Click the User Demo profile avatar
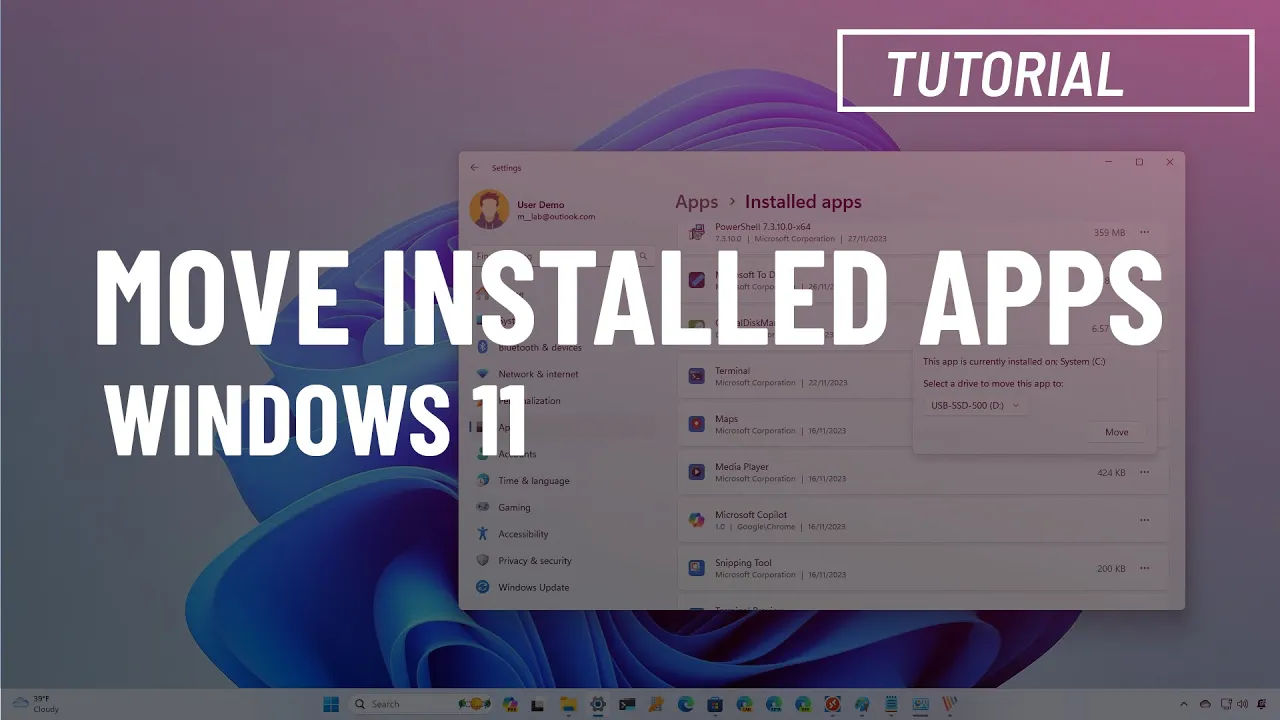 [x=489, y=210]
